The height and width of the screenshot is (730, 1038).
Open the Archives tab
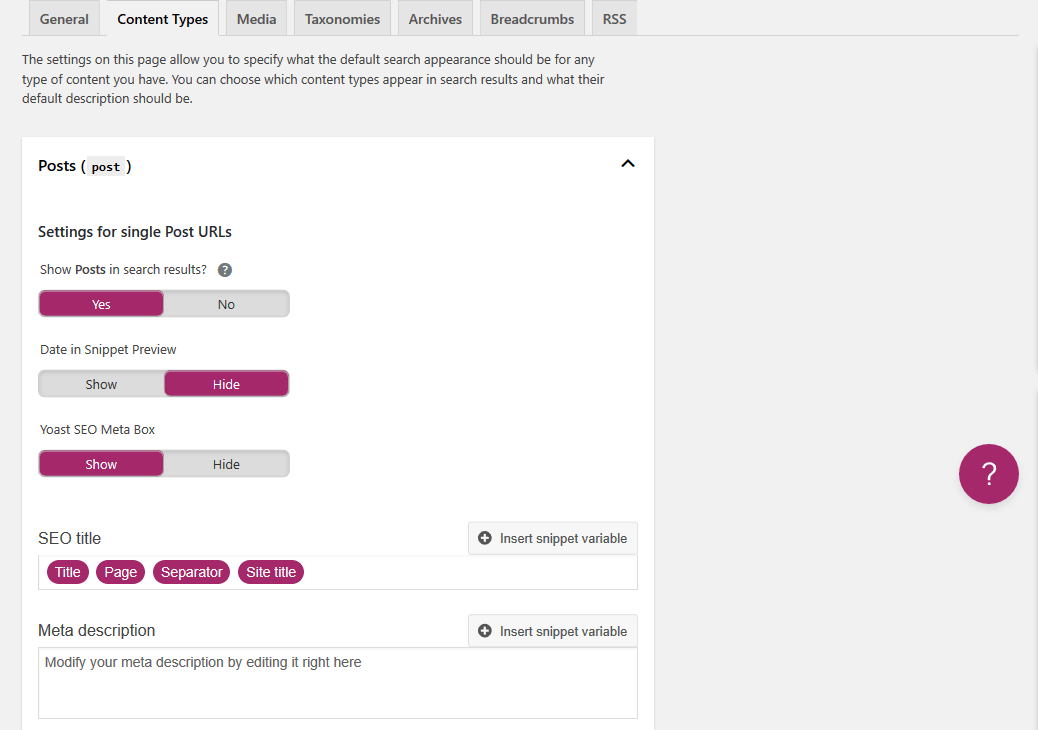[435, 19]
